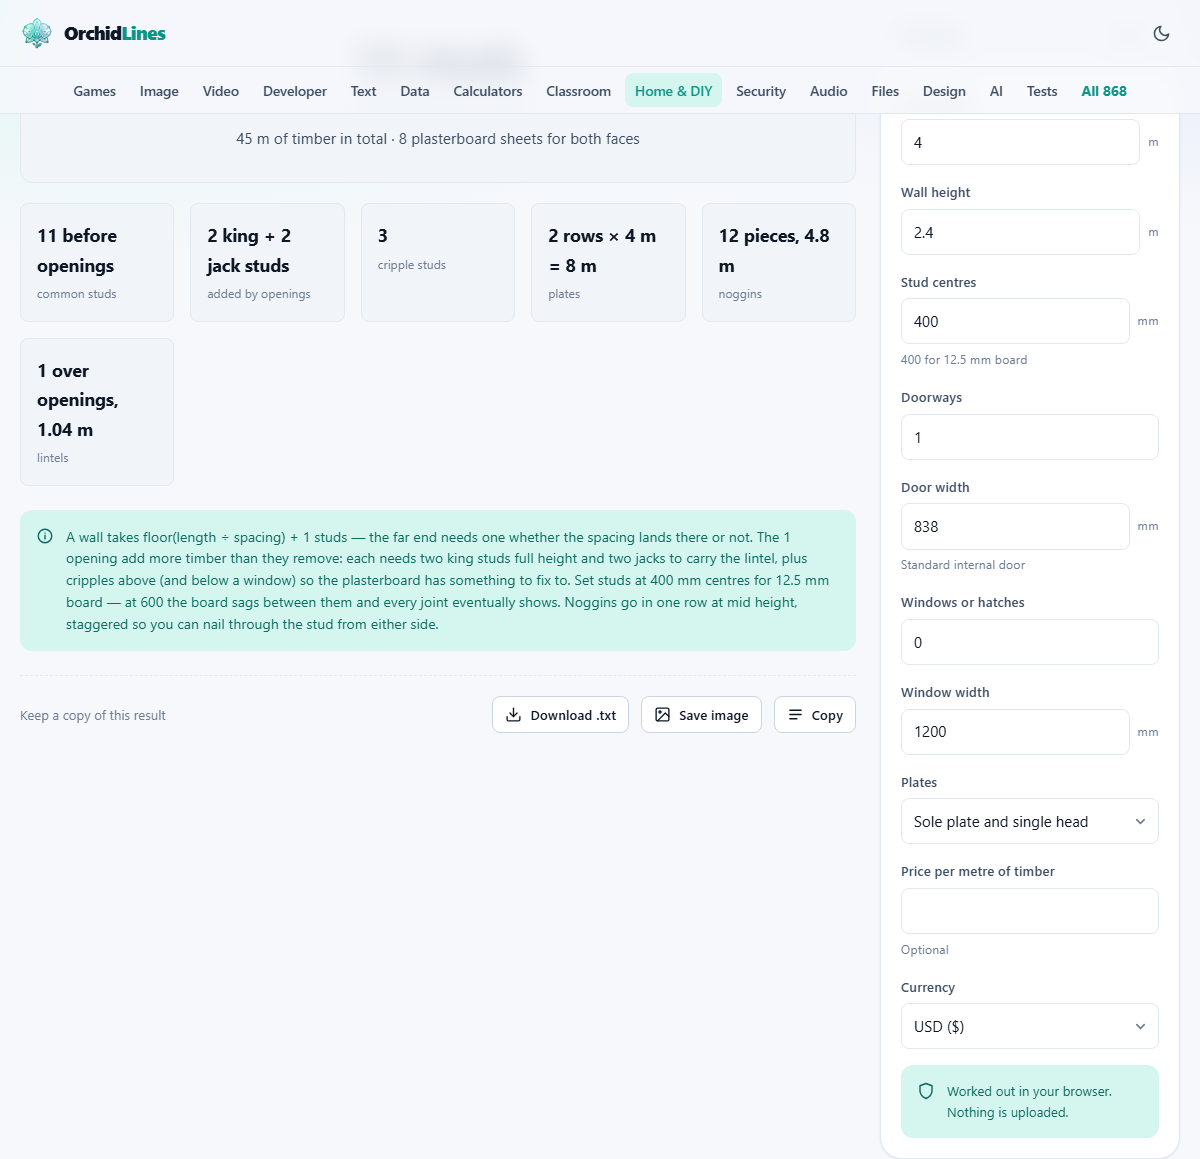Go to the Video category
The width and height of the screenshot is (1200, 1159).
(x=221, y=91)
